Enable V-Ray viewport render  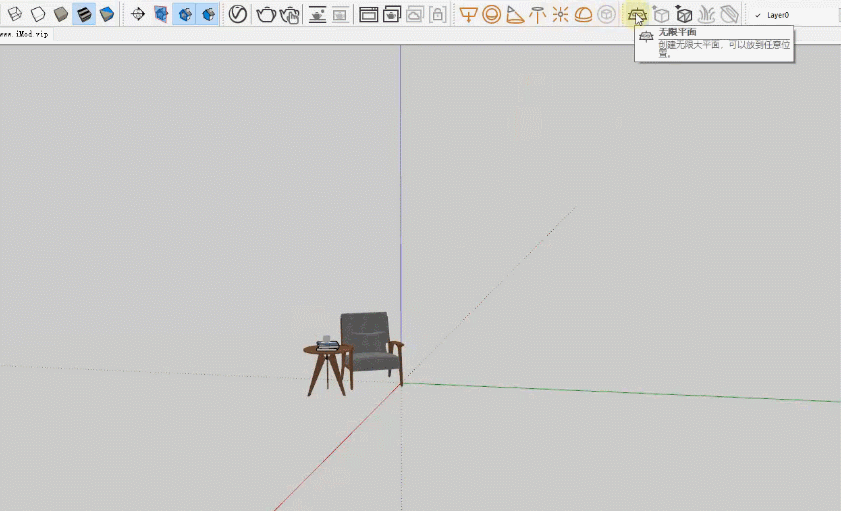pyautogui.click(x=317, y=14)
